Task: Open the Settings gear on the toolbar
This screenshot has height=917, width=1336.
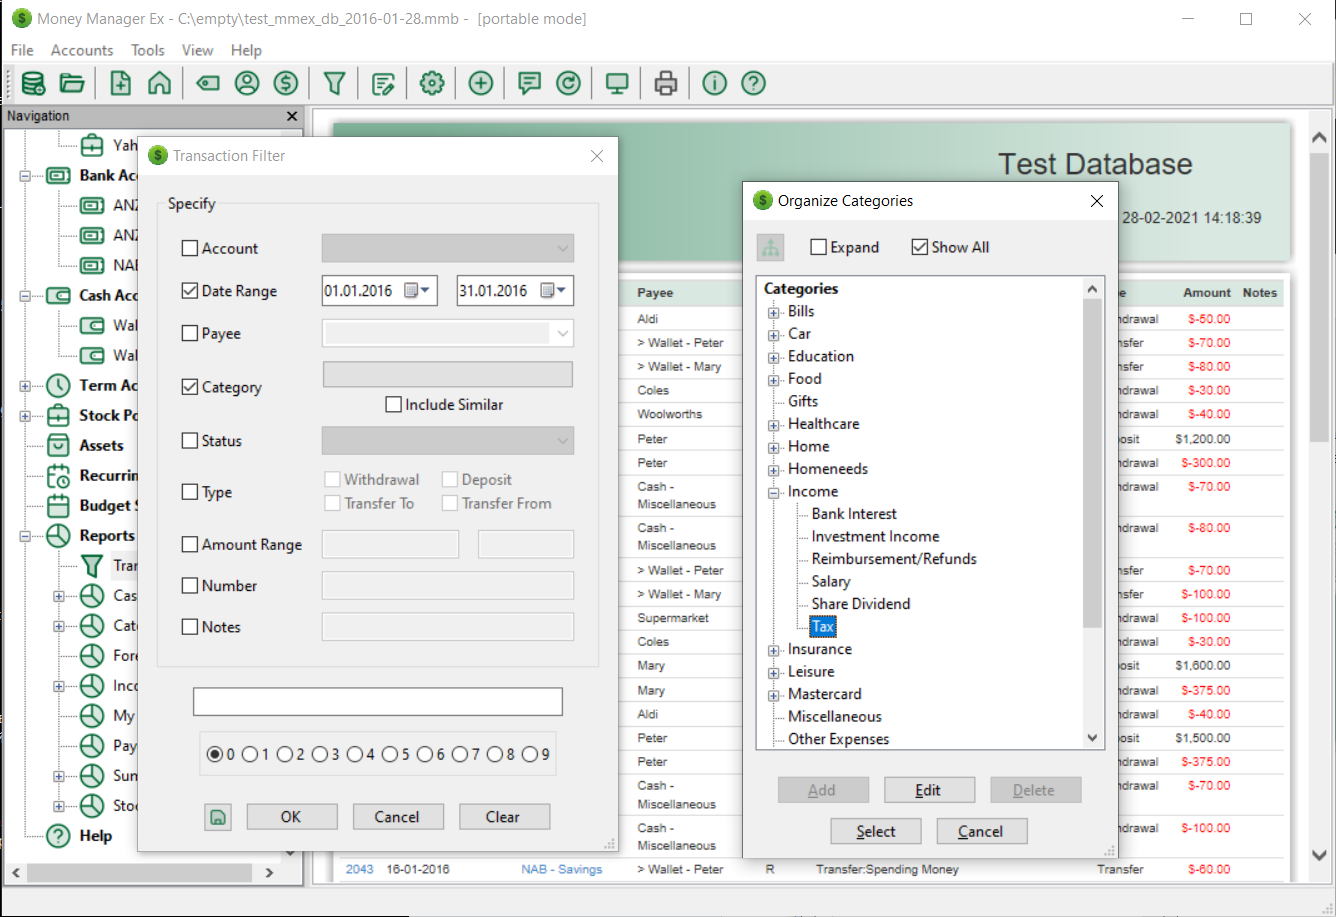Action: 431,83
